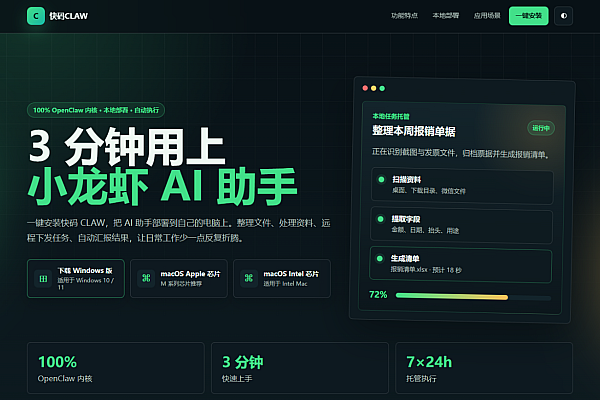
Task: Click the 3 分钟用上 headline text
Action: pyautogui.click(x=126, y=146)
